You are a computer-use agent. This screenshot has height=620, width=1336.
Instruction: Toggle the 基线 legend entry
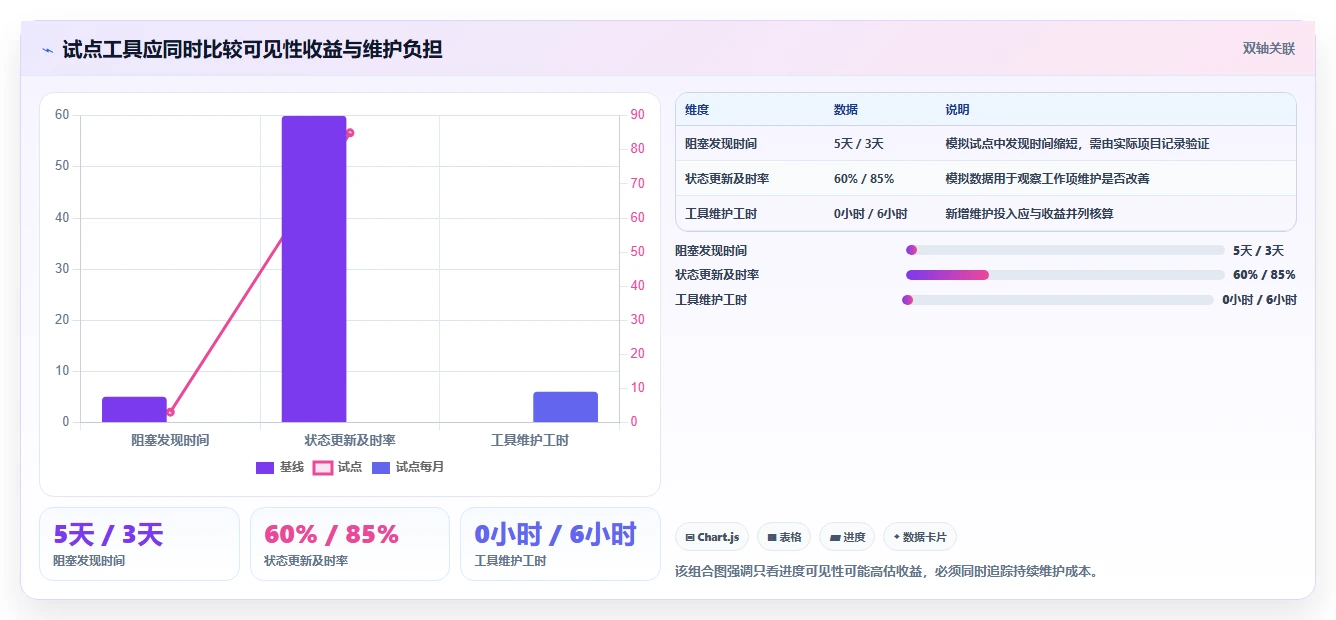280,467
